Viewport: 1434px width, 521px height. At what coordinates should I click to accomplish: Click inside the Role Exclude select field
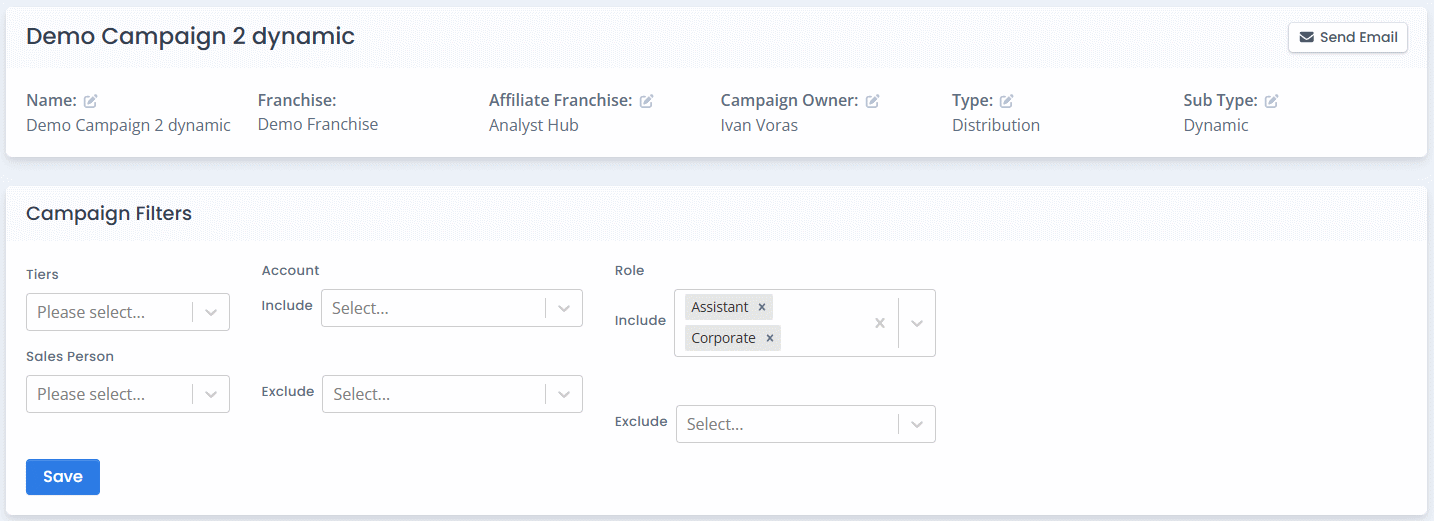click(785, 425)
